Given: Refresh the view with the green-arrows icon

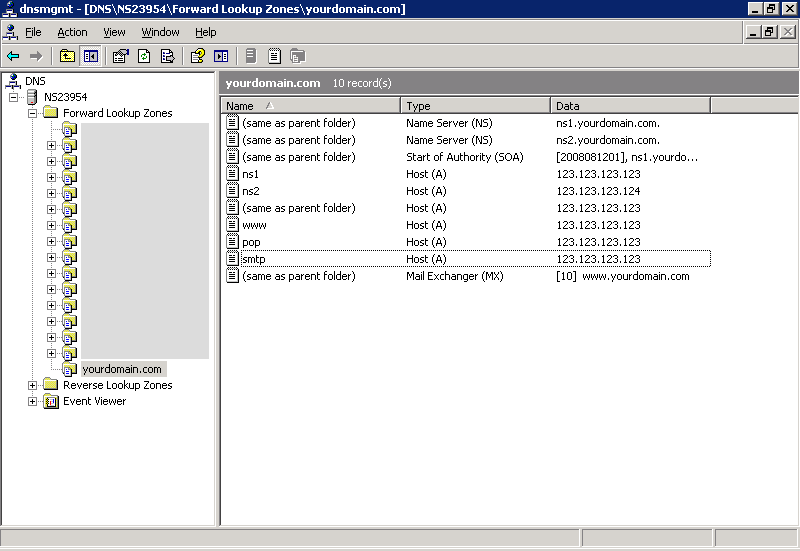Looking at the screenshot, I should point(144,56).
